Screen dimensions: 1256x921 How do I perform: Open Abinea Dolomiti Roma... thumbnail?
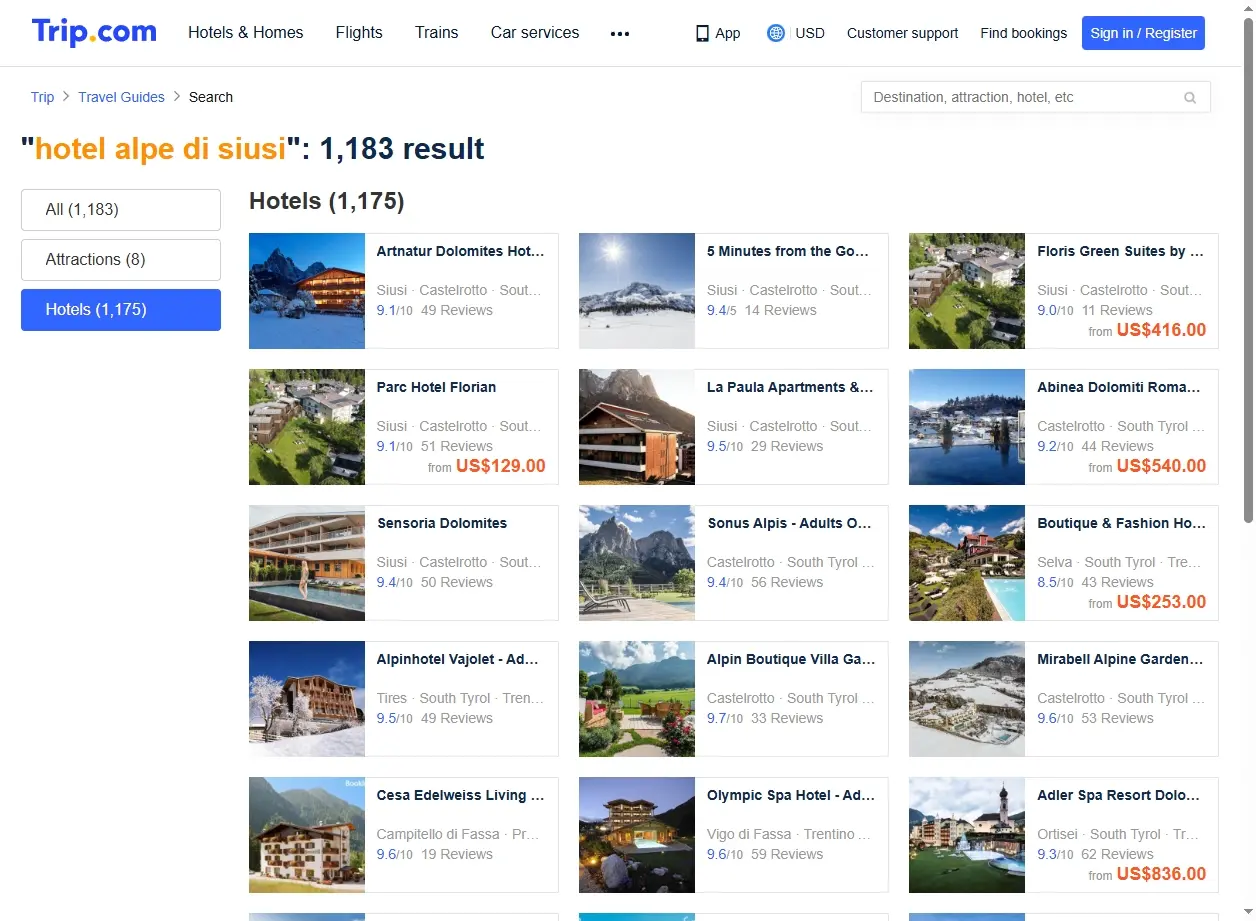tap(967, 427)
